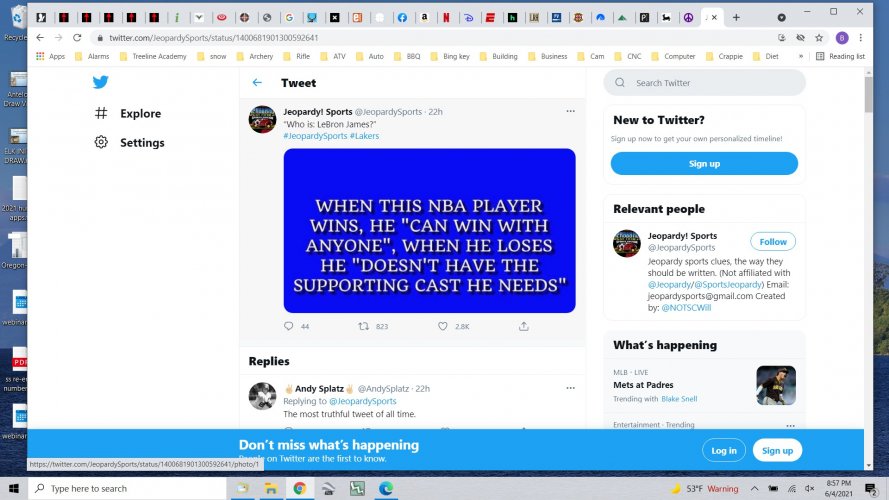889x500 pixels.
Task: Bookmark this page with star icon
Action: [819, 38]
